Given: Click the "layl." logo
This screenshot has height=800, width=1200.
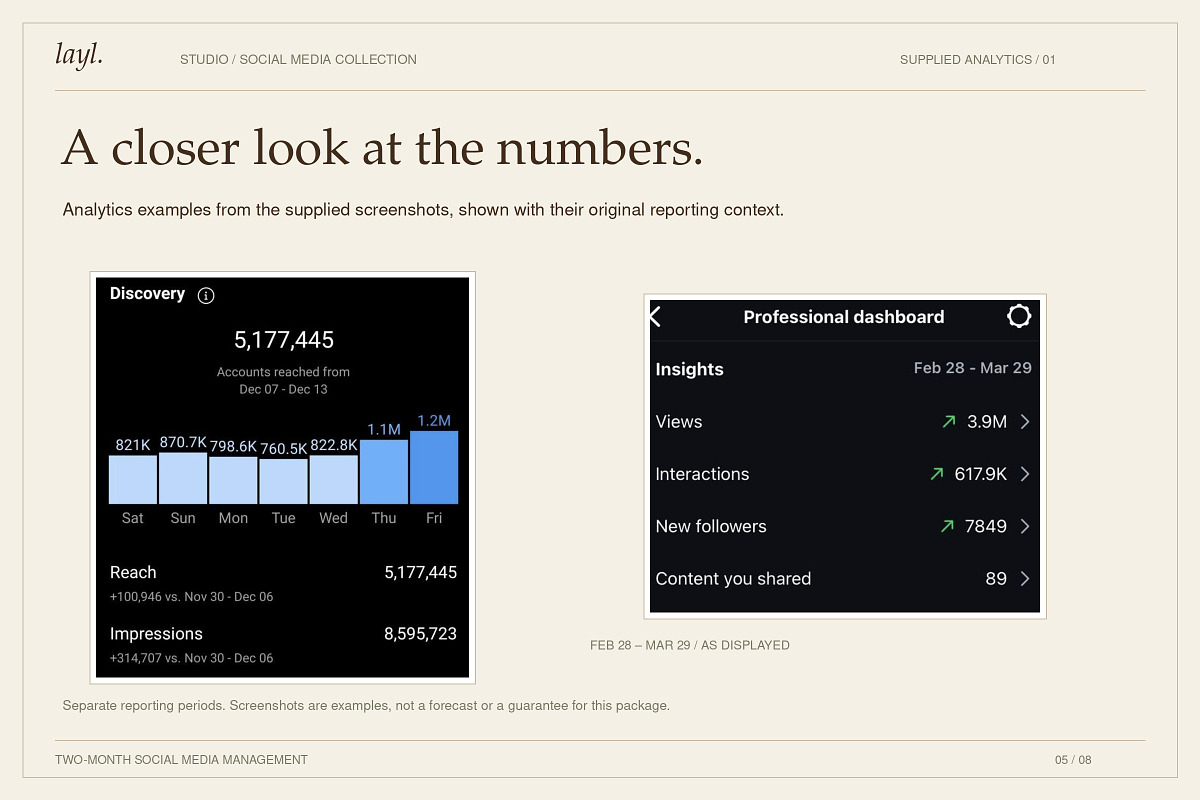Looking at the screenshot, I should pyautogui.click(x=79, y=56).
